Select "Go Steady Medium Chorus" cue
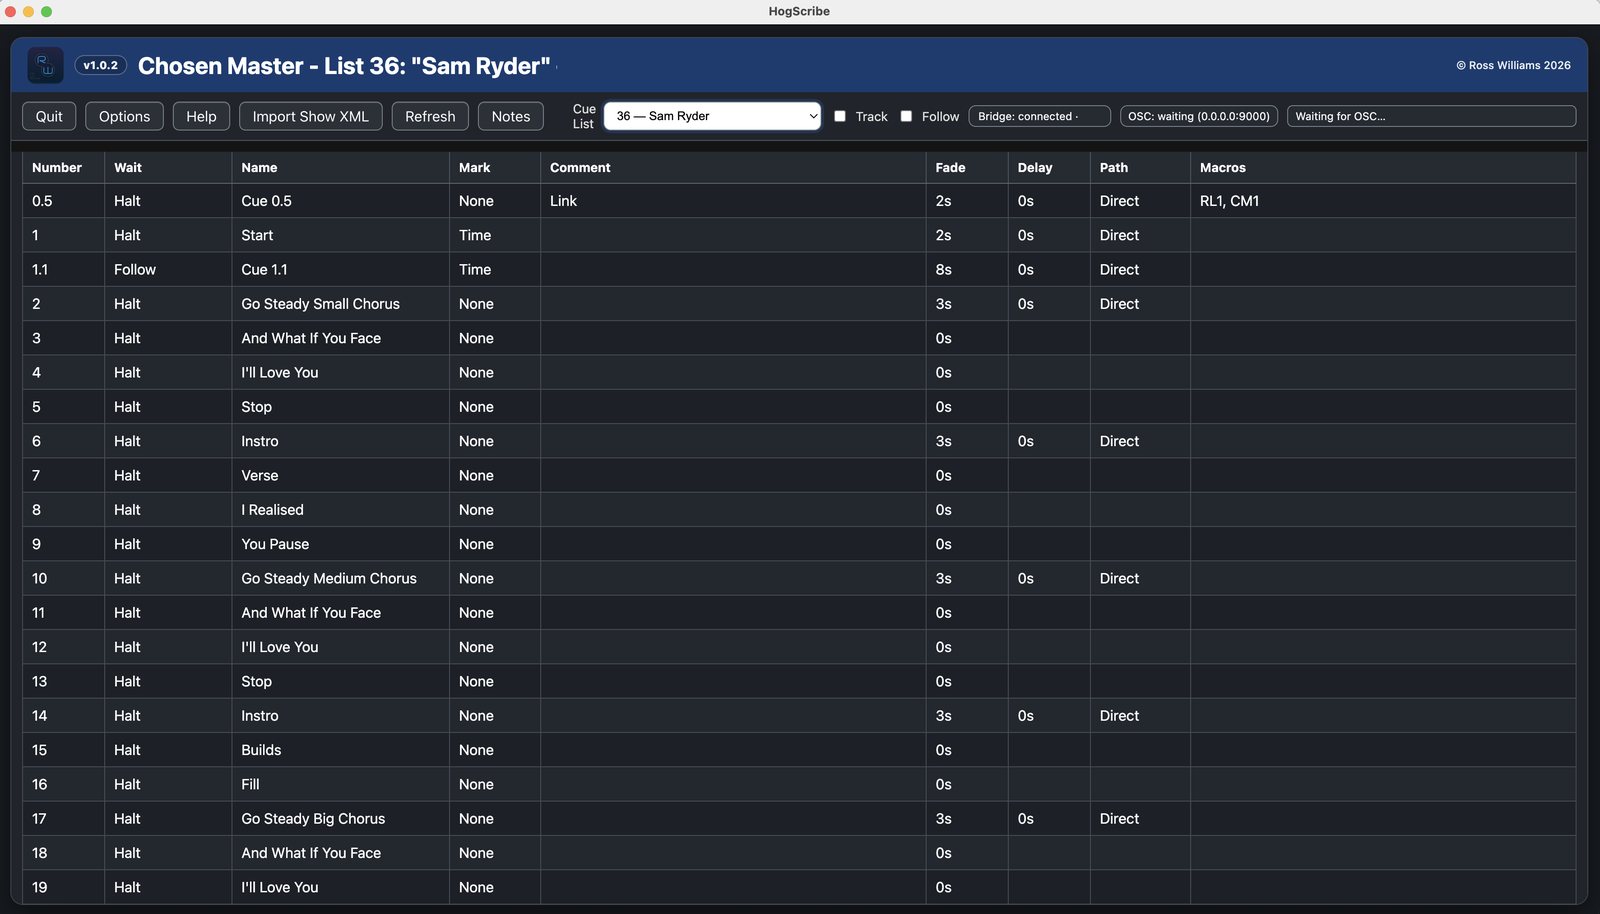Screen dimensions: 1600x914 329,579
